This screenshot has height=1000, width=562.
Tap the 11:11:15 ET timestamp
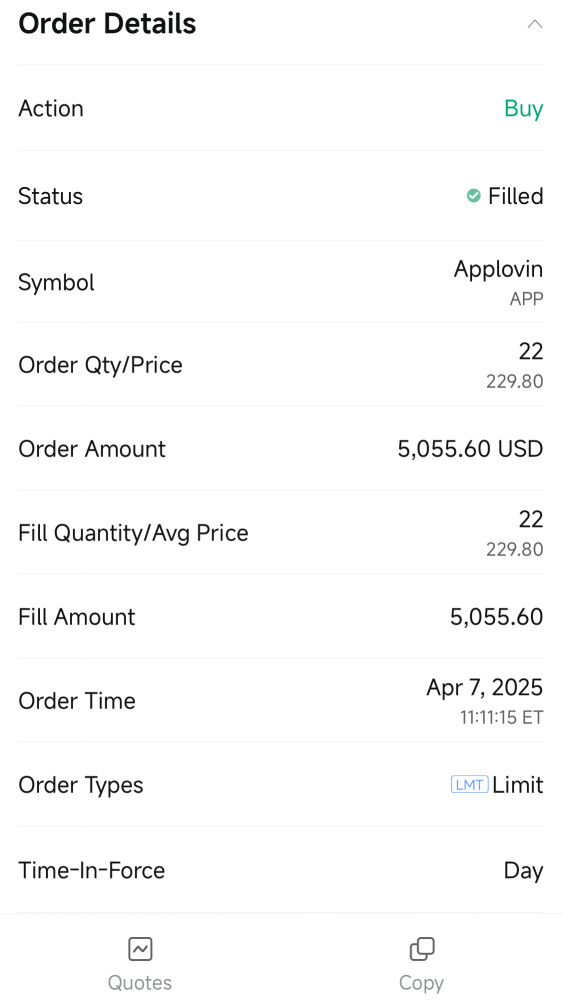click(x=501, y=717)
